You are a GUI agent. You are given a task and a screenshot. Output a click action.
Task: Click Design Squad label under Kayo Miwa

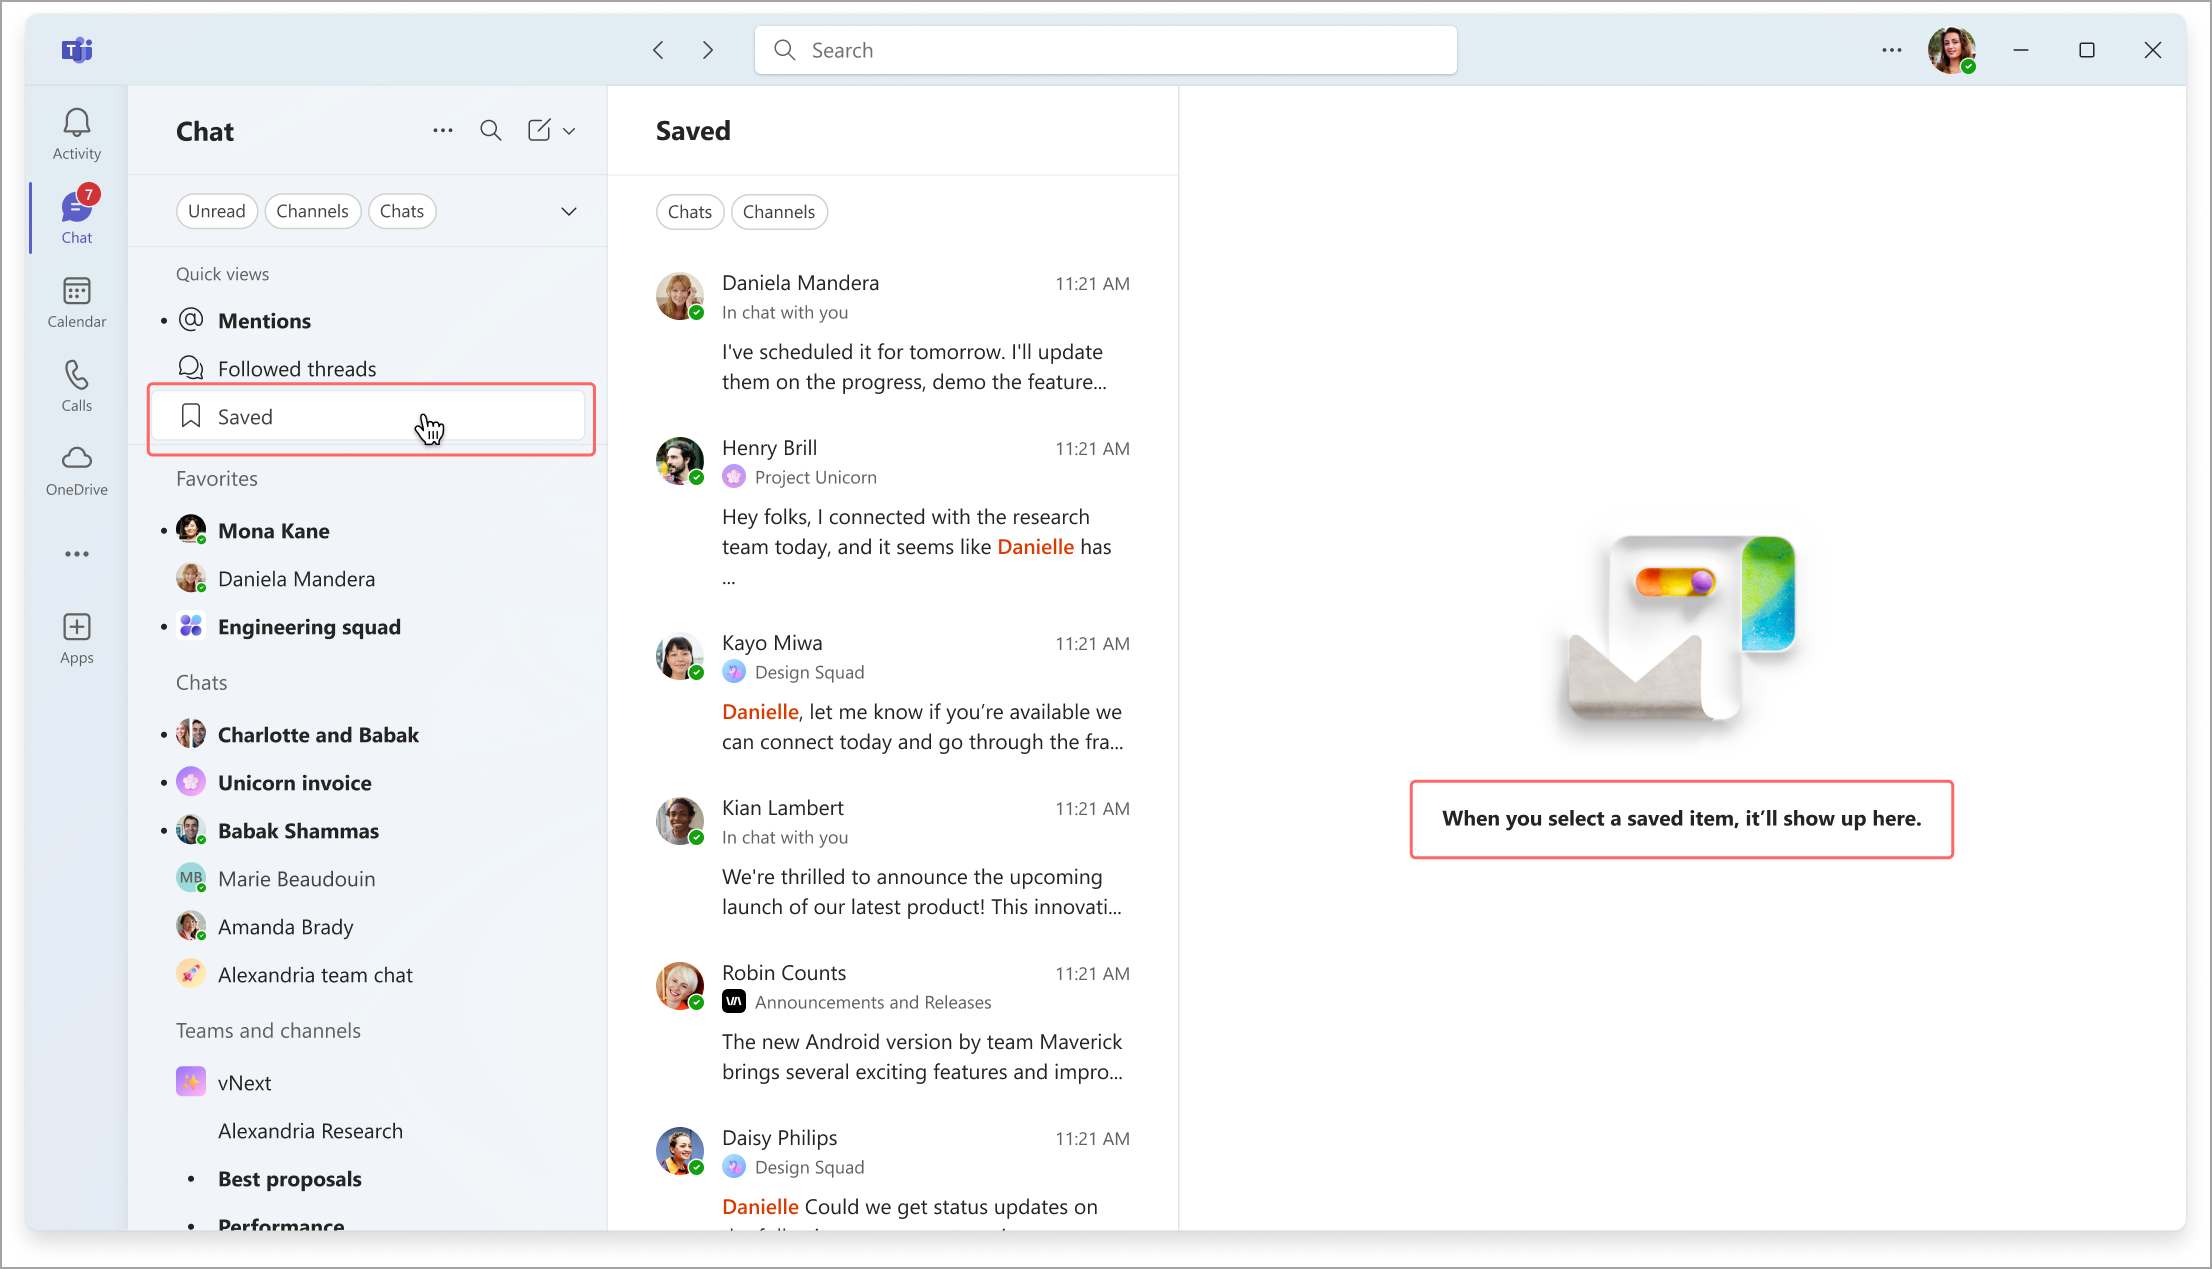[x=809, y=672]
